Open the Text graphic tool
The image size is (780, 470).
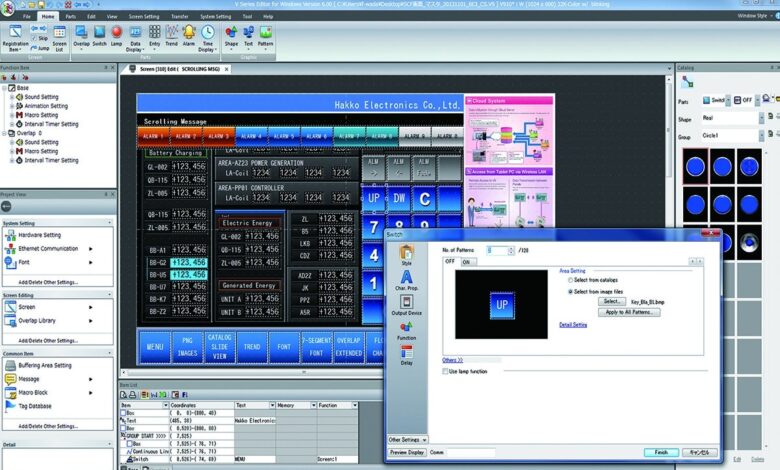click(x=248, y=36)
